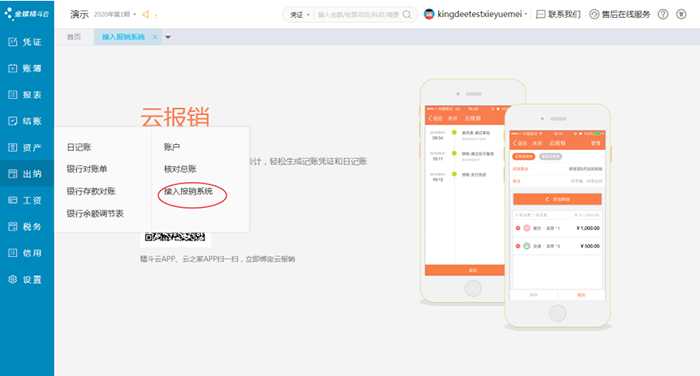
Task: Open the 账簿 sidebar module
Action: pos(26,68)
